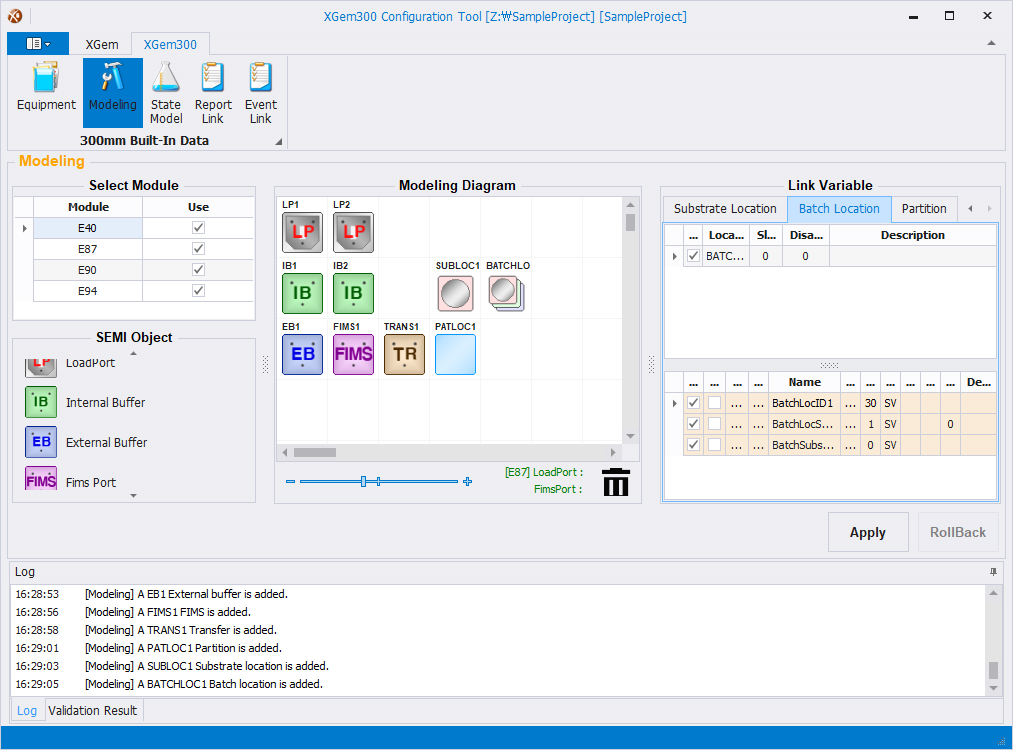This screenshot has height=750, width=1013.
Task: Select the PATLOC1 partition icon
Action: pos(455,354)
